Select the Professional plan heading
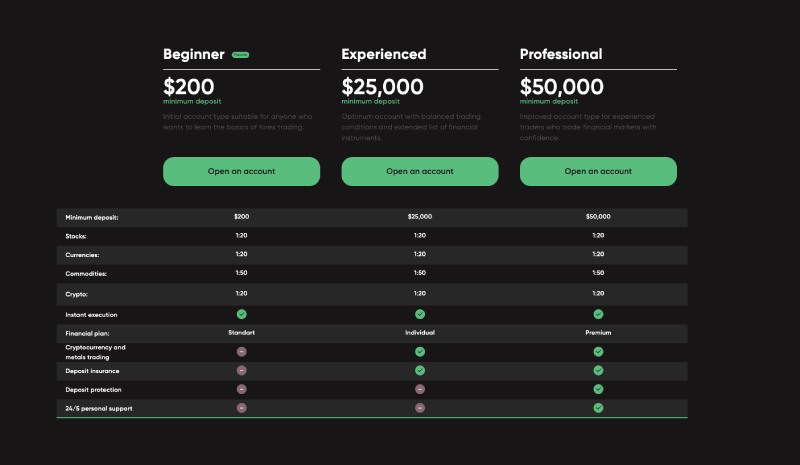 561,54
